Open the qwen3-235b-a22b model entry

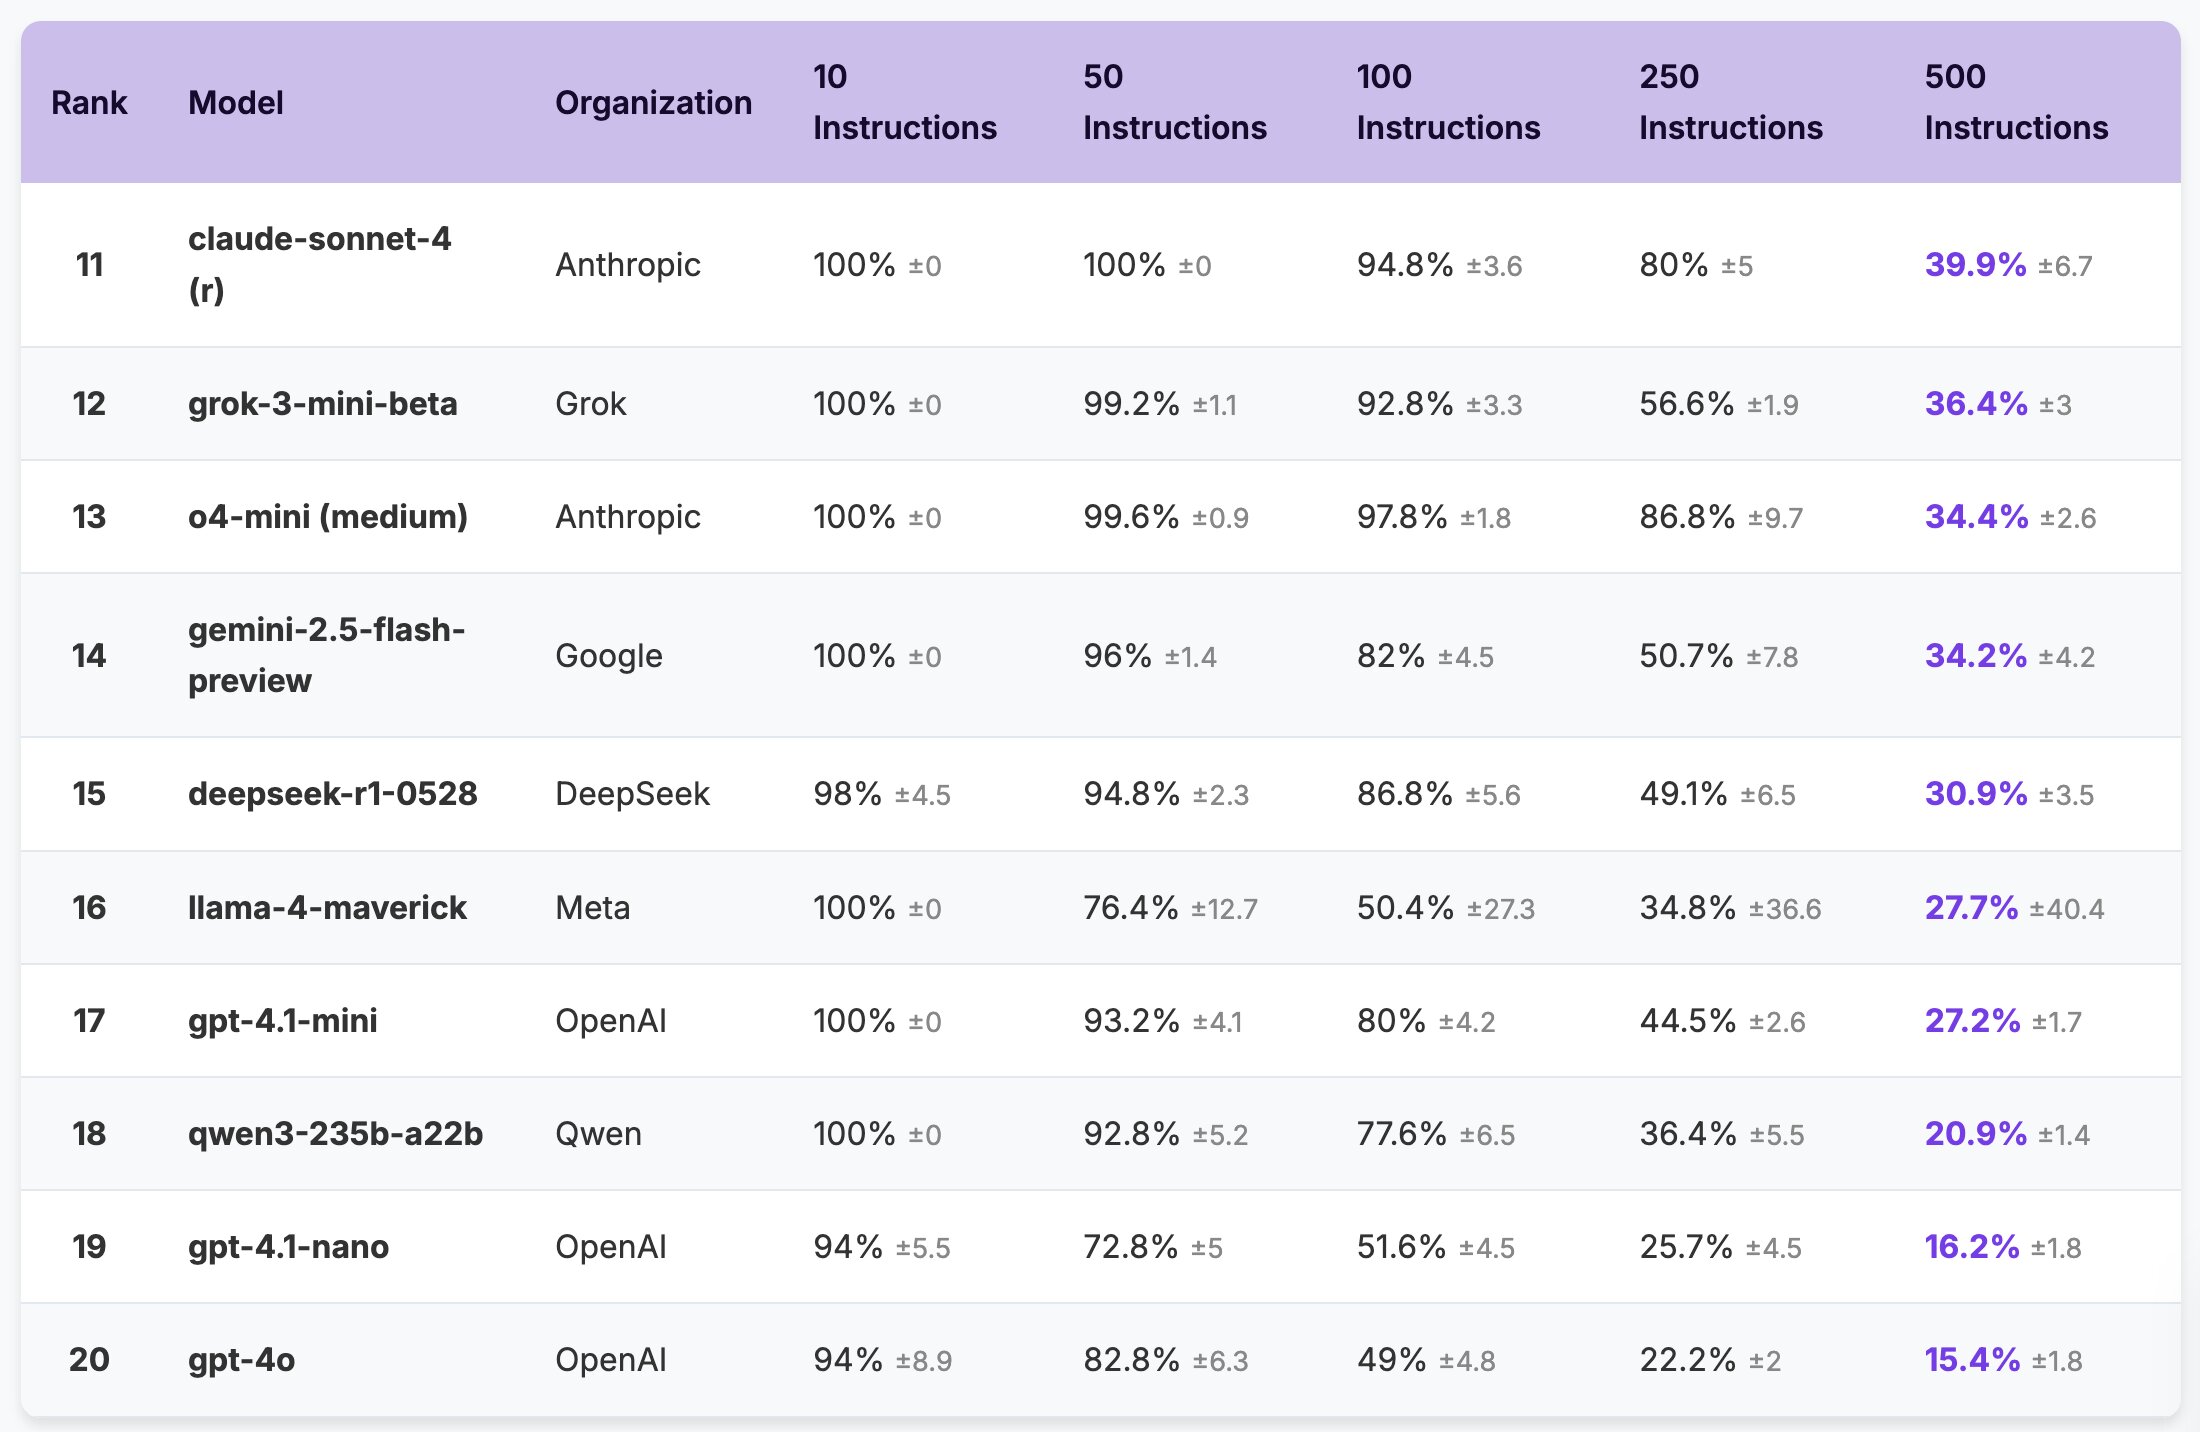click(x=335, y=1134)
